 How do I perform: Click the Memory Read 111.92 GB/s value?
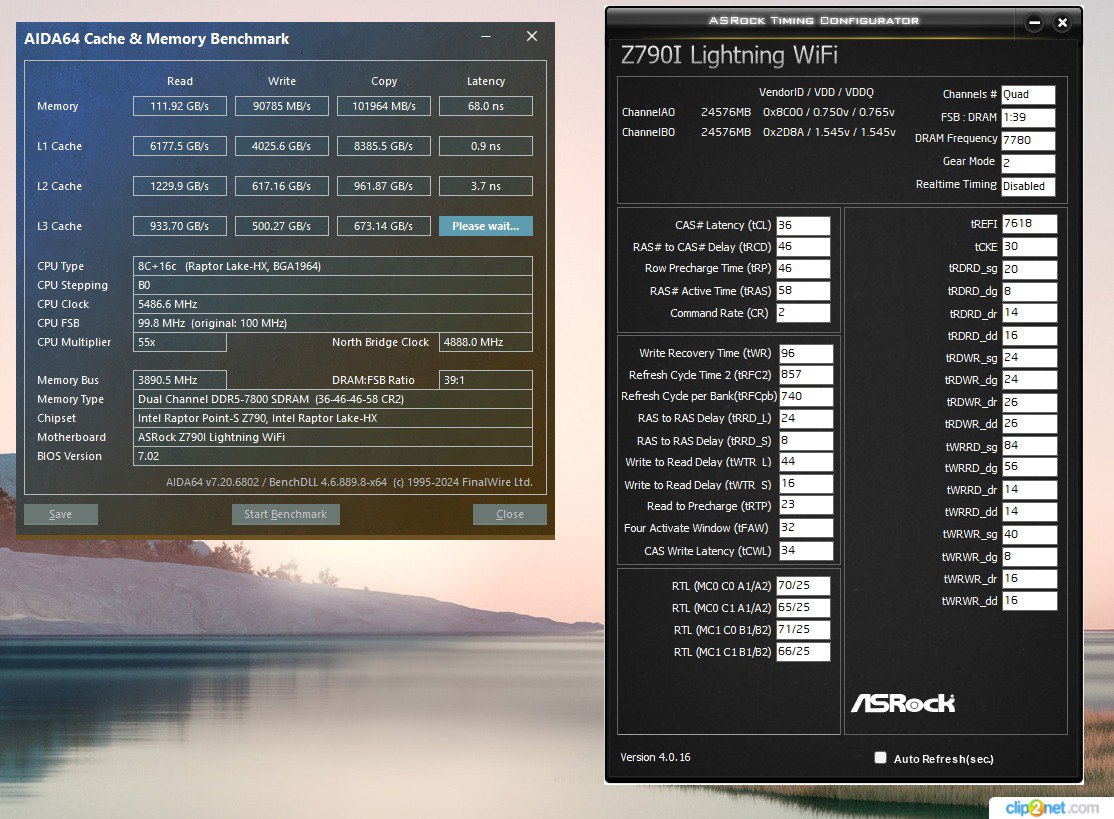click(x=180, y=106)
